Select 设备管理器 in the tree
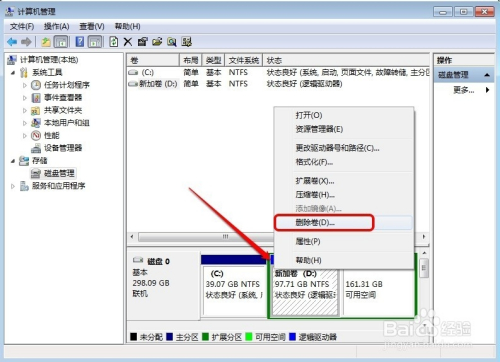Viewport: 500px width, 362px height. pyautogui.click(x=63, y=148)
